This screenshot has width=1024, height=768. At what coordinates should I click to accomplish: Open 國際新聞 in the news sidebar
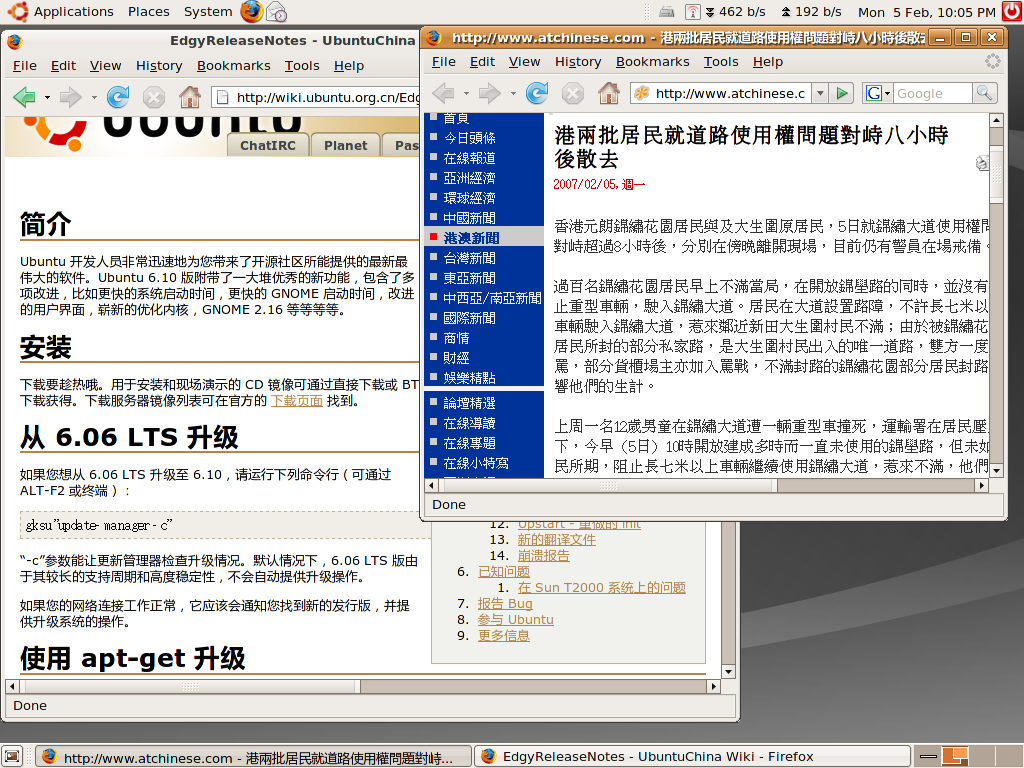(x=470, y=318)
